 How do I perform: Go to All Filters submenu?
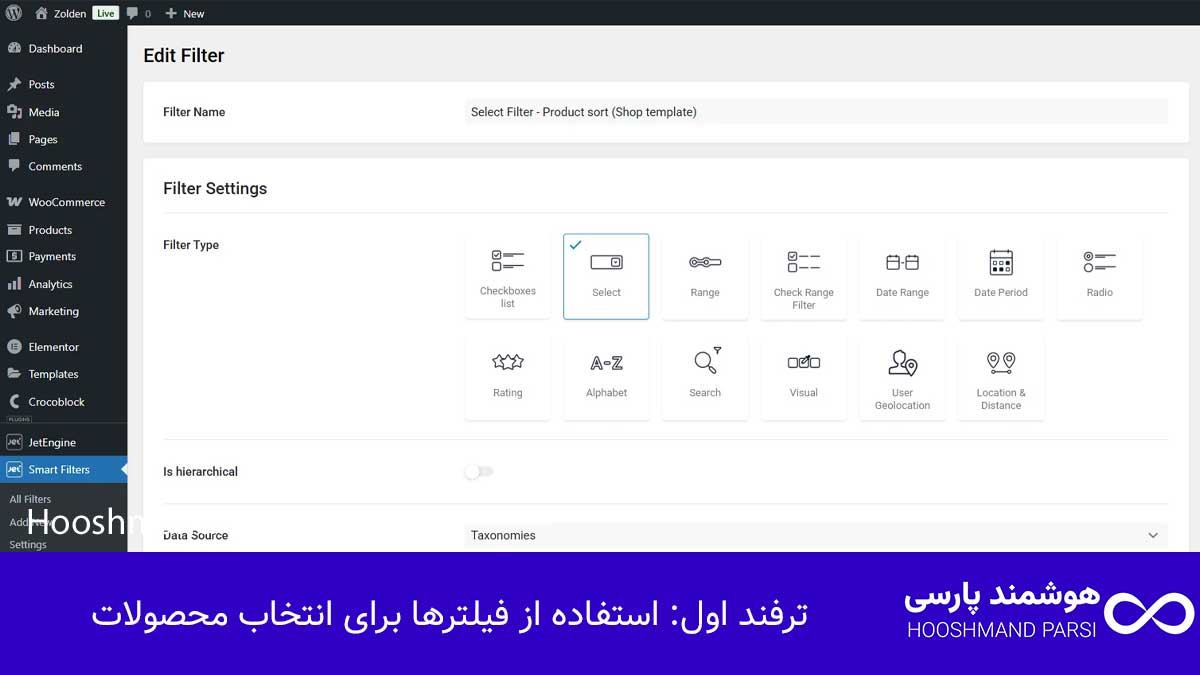pyautogui.click(x=30, y=499)
